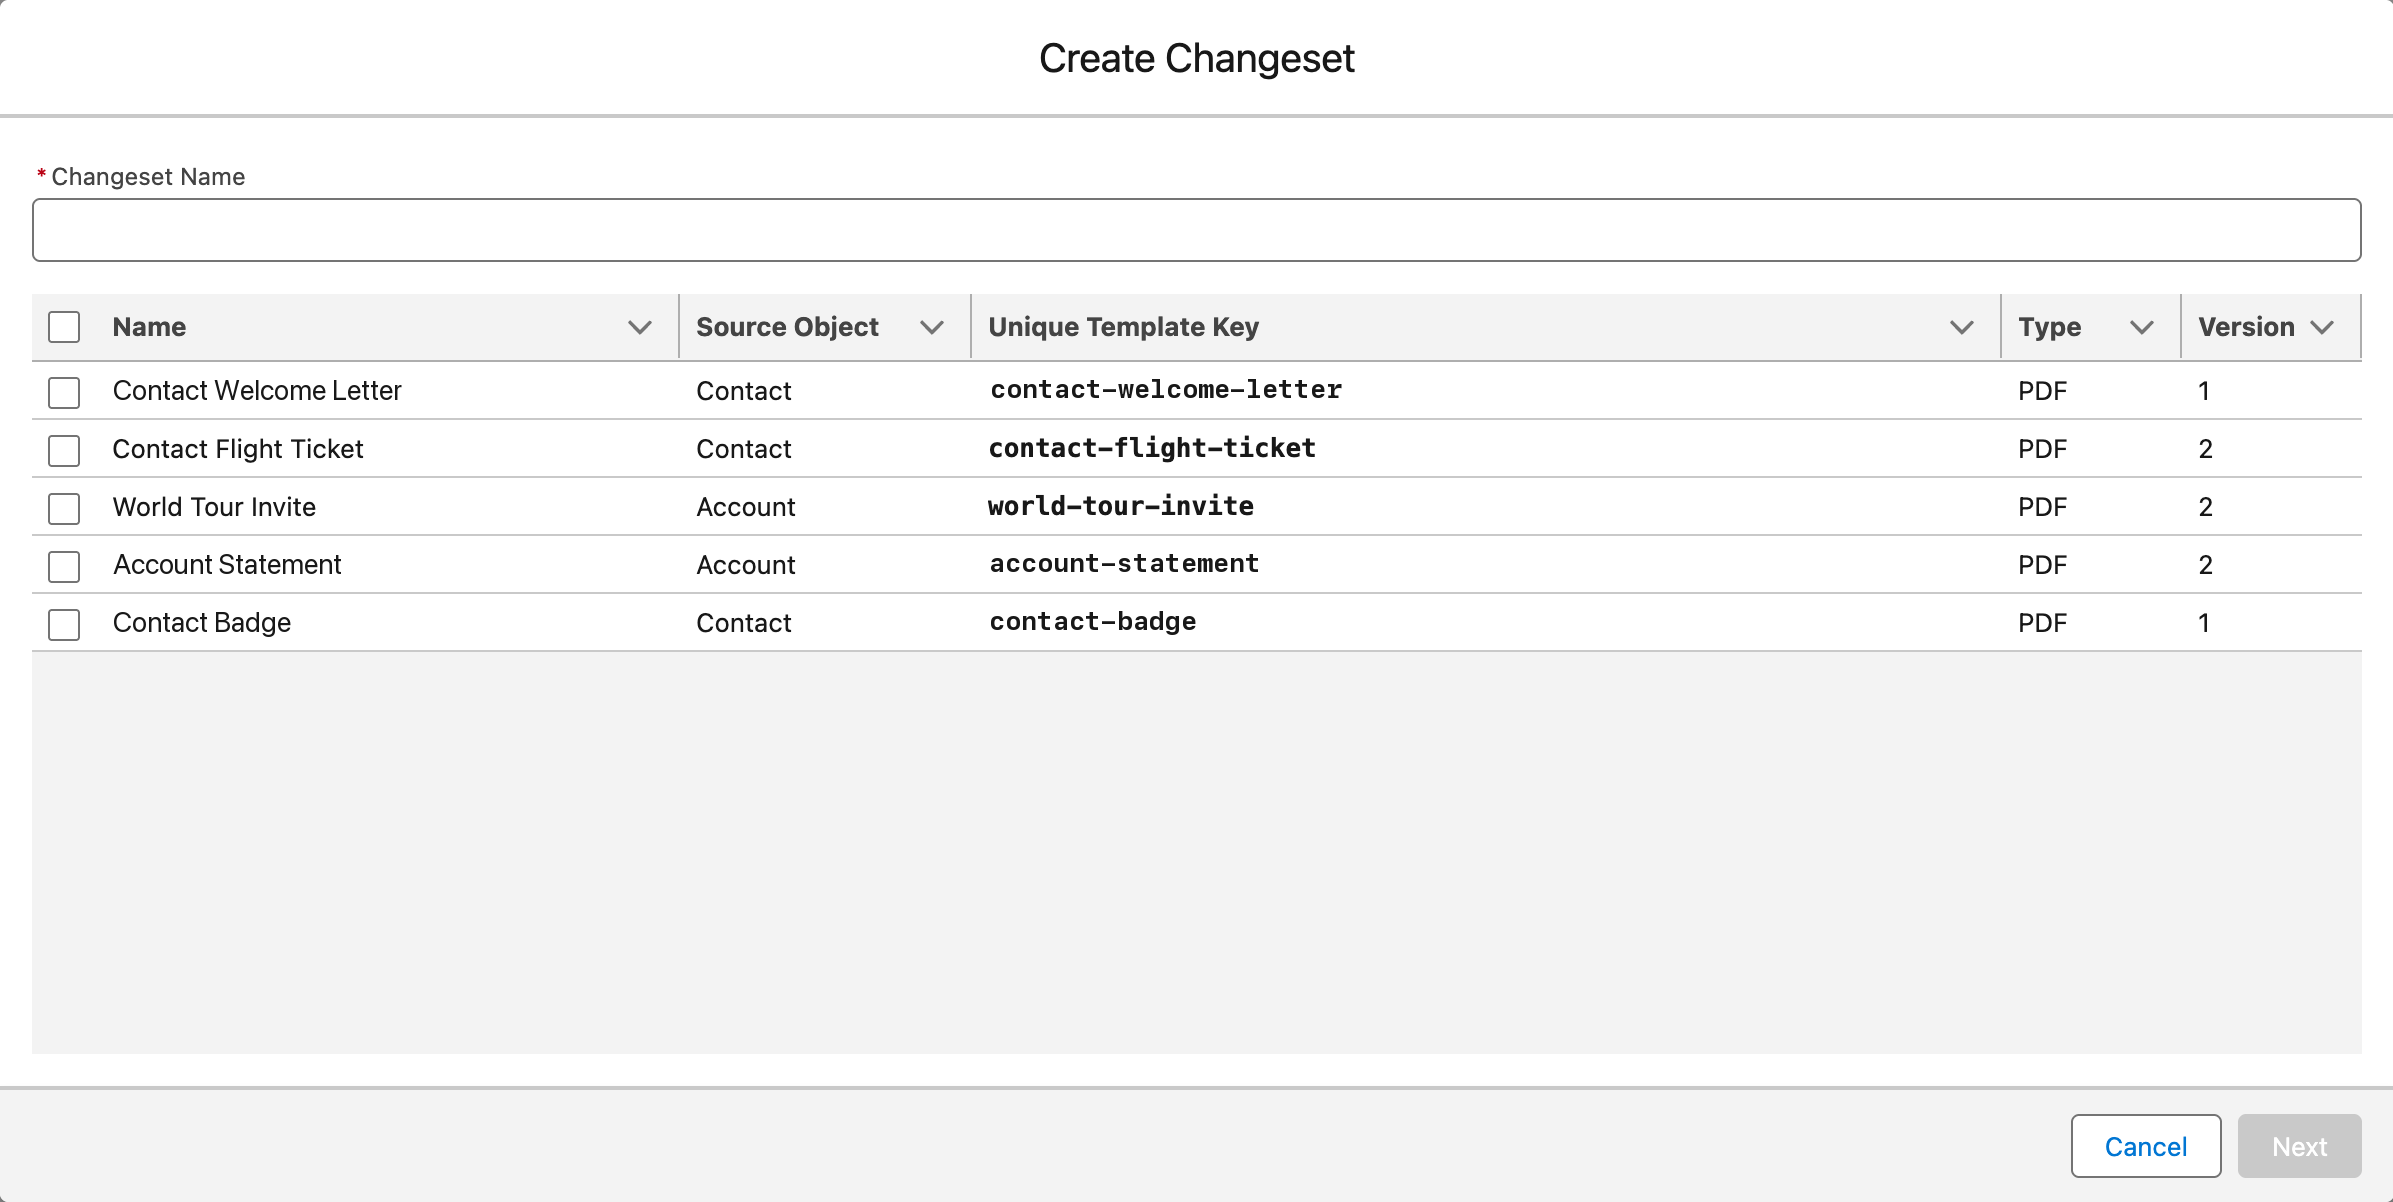Click the Source Object column header
The width and height of the screenshot is (2393, 1202).
(787, 327)
